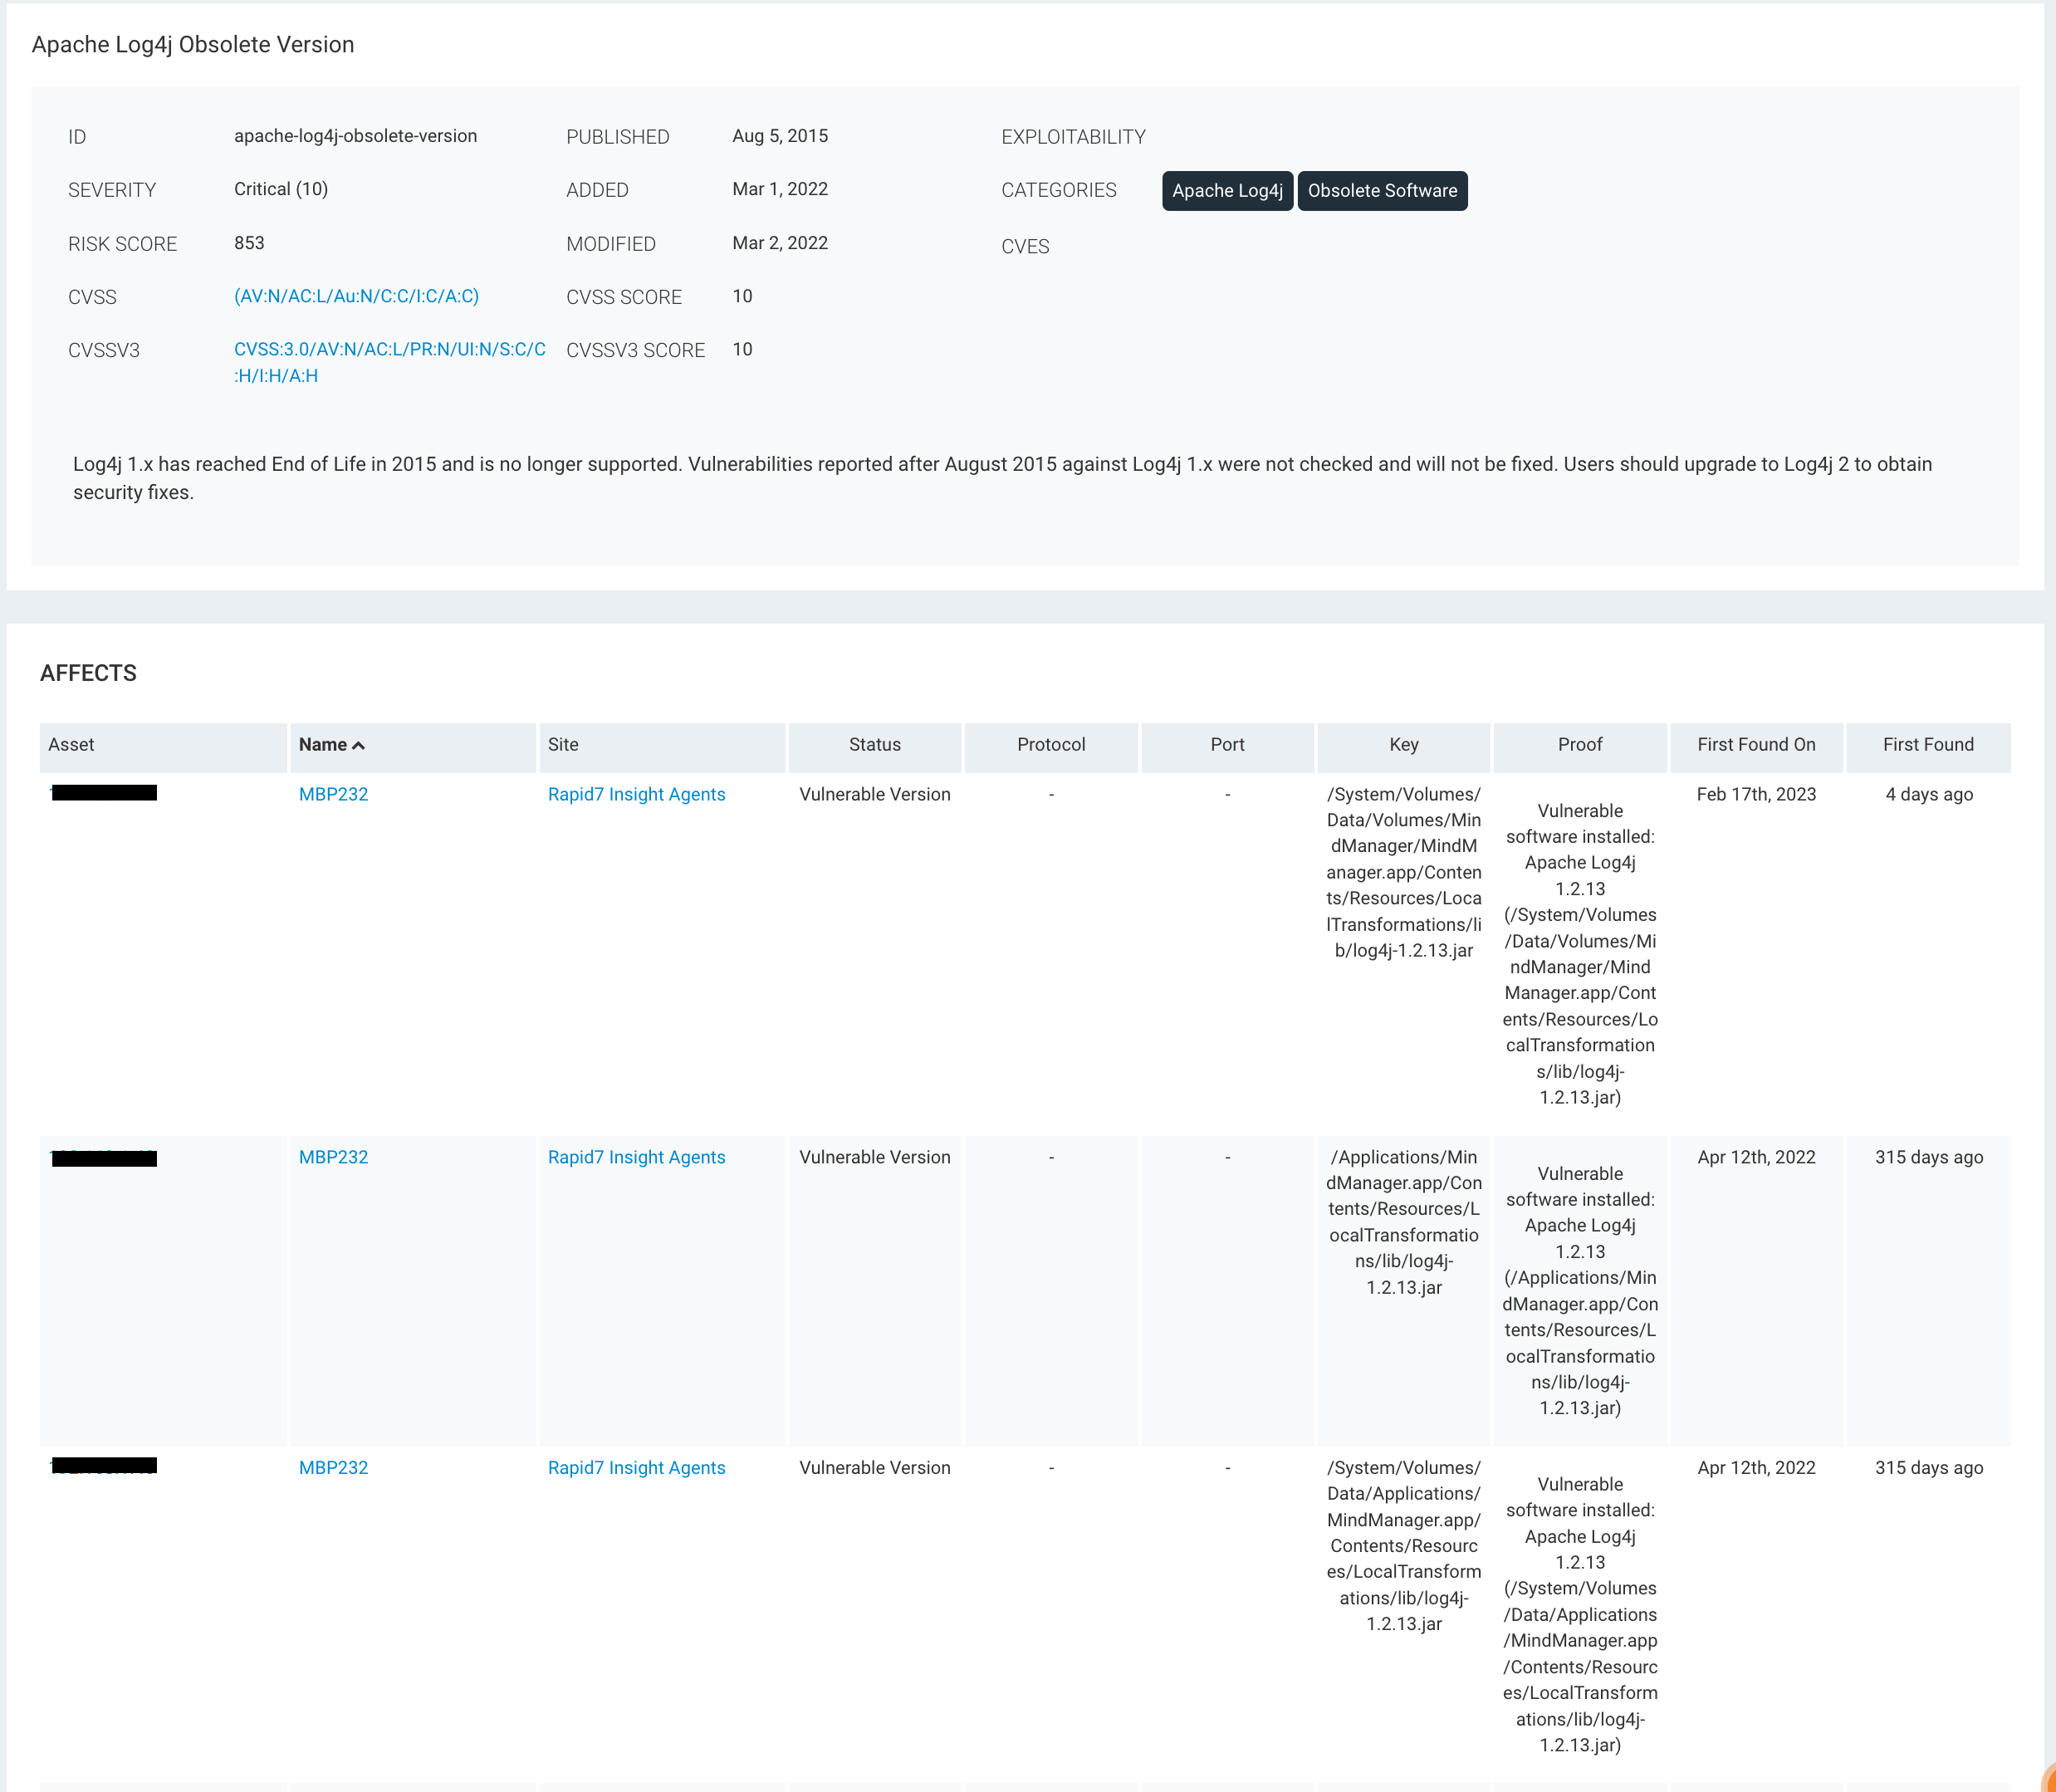Click the redacted asset link in first row
This screenshot has width=2056, height=1792.
point(104,793)
